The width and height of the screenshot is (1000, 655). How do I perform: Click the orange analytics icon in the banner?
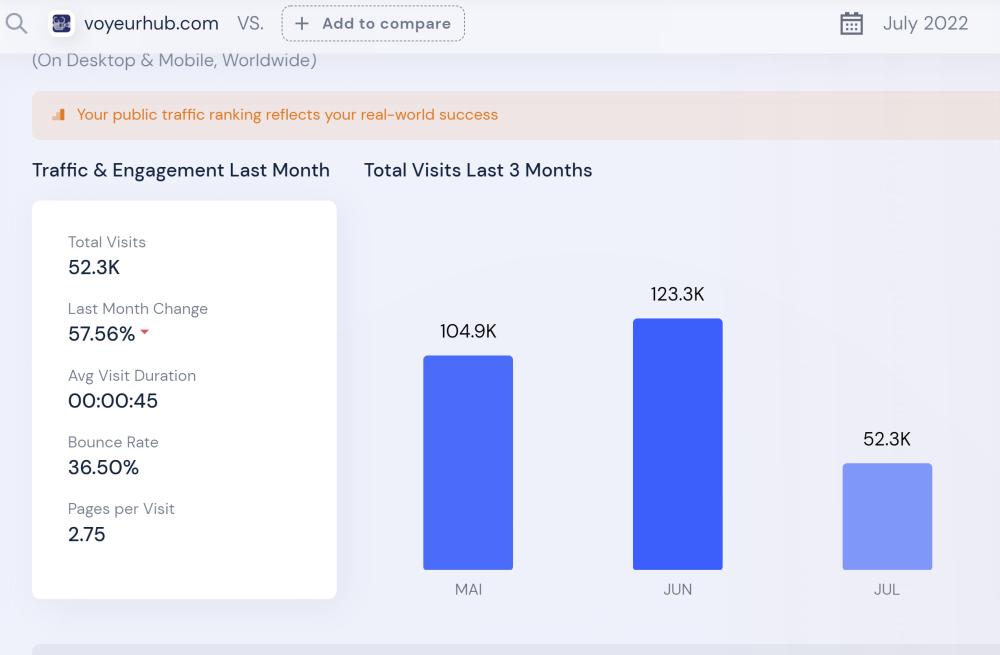click(58, 115)
